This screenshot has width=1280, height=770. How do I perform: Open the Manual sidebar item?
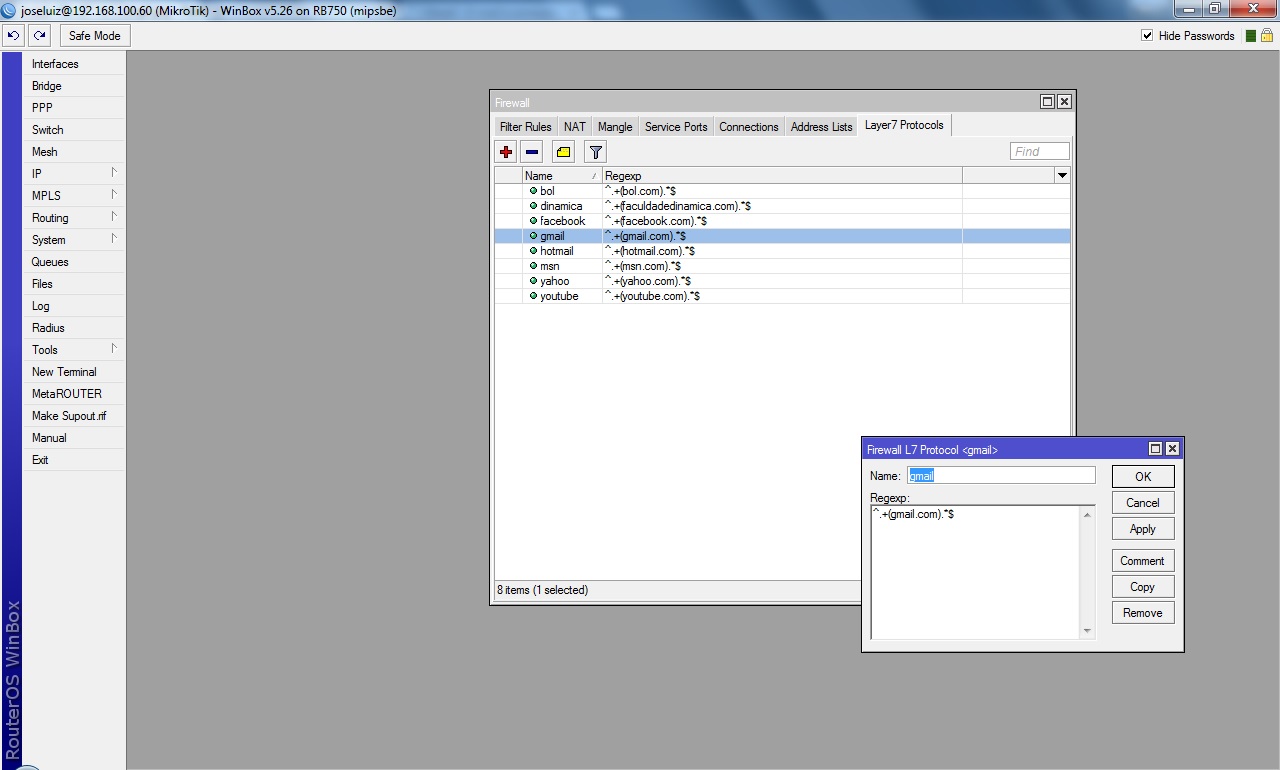[x=74, y=438]
